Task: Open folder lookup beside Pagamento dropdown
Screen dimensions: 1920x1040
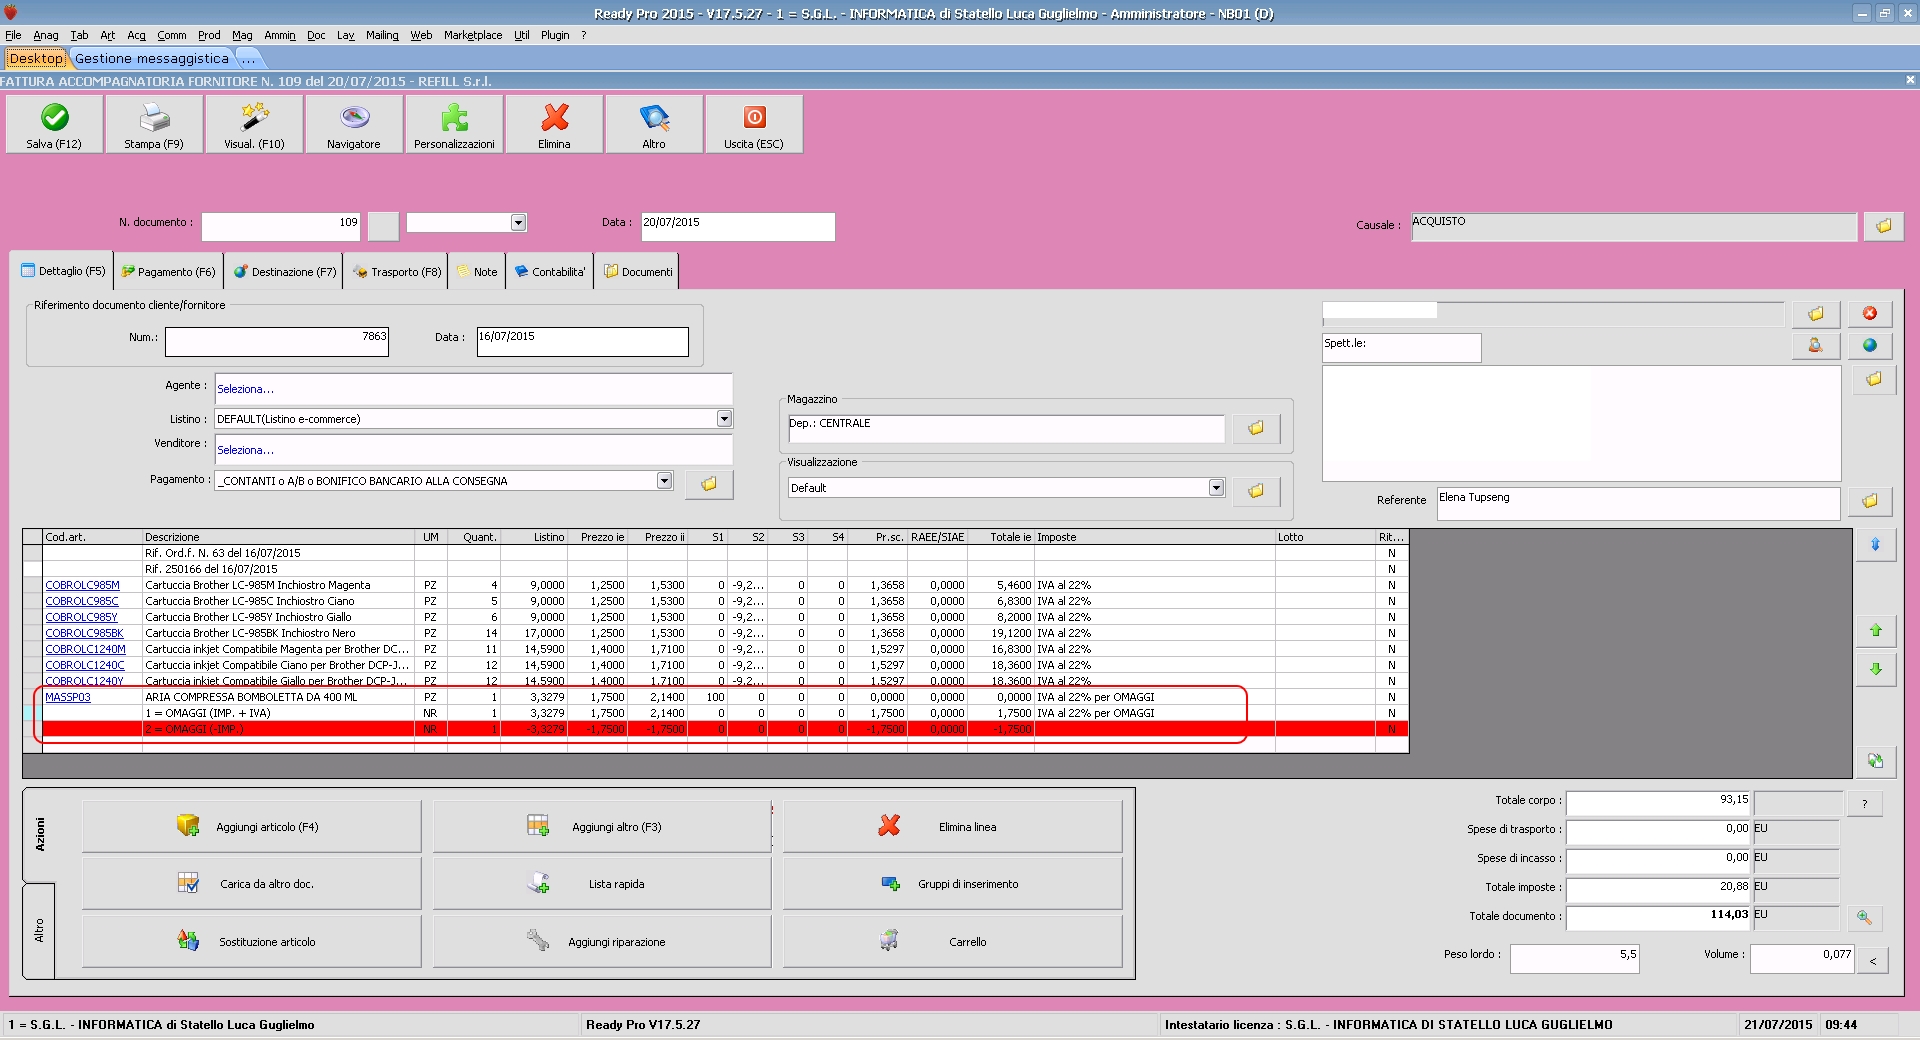Action: coord(709,484)
